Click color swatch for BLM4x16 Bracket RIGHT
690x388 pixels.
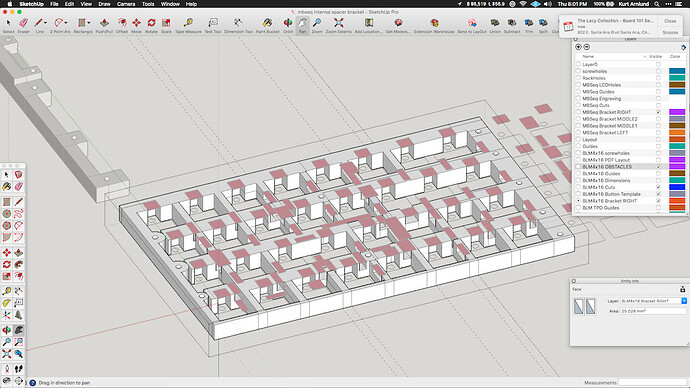coord(677,201)
